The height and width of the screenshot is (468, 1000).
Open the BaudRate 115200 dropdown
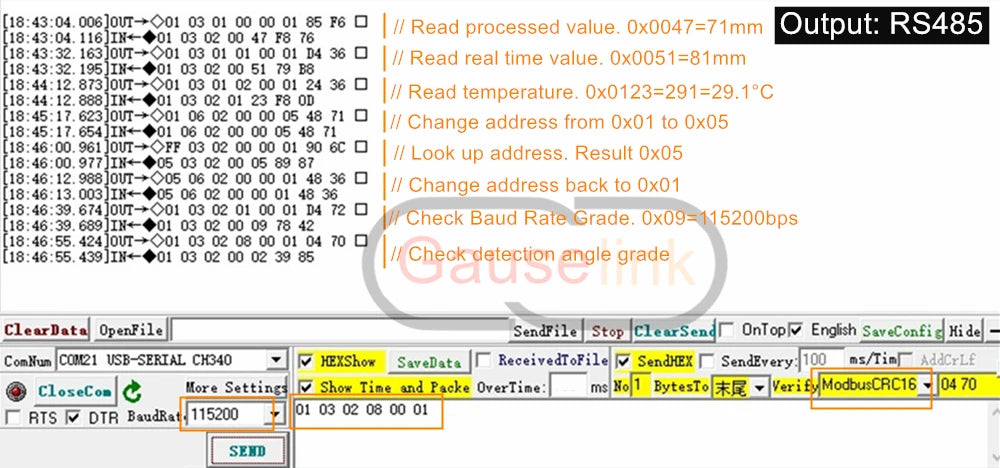274,415
